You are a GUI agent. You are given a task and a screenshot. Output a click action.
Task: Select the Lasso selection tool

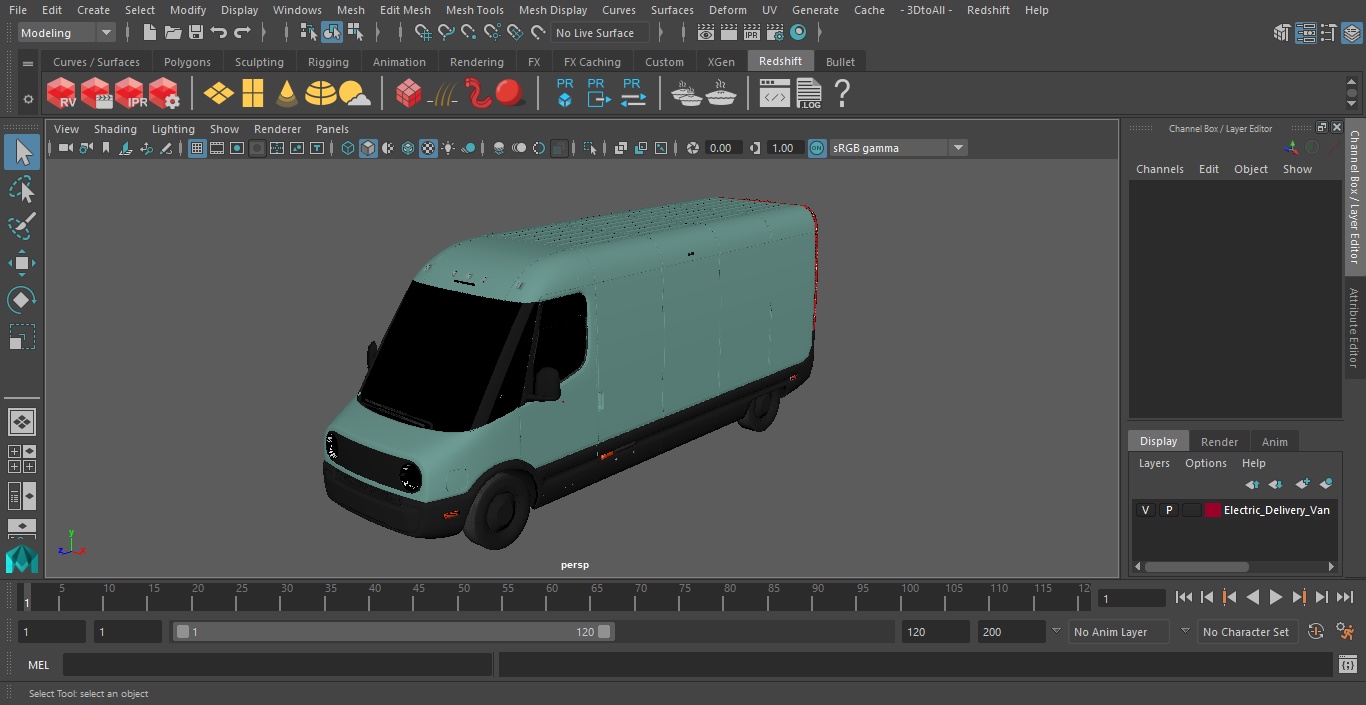pyautogui.click(x=22, y=190)
